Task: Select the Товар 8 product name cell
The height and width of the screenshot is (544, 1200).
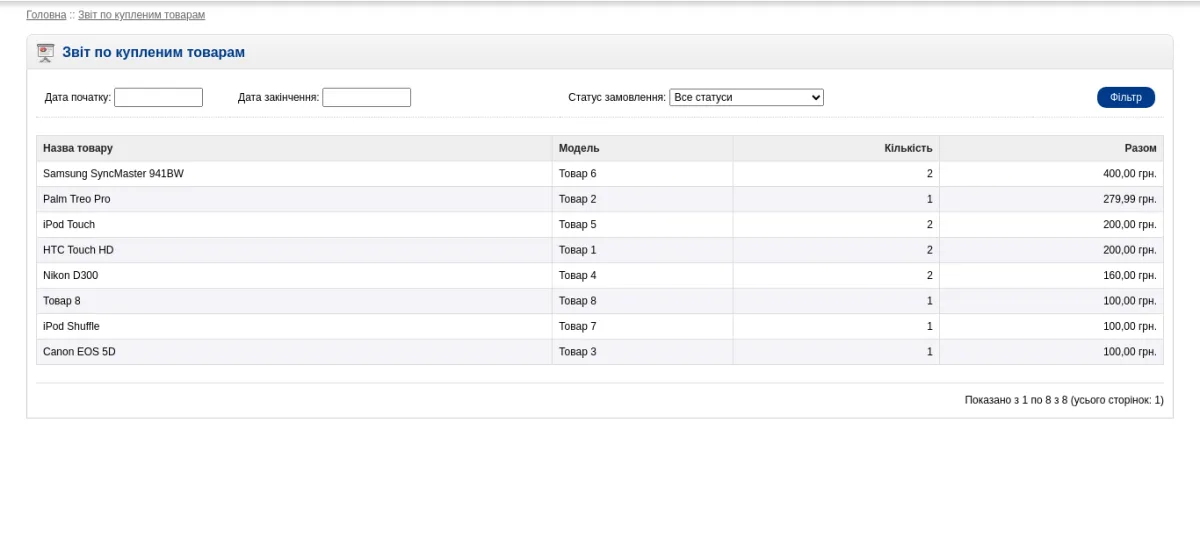Action: tap(294, 301)
